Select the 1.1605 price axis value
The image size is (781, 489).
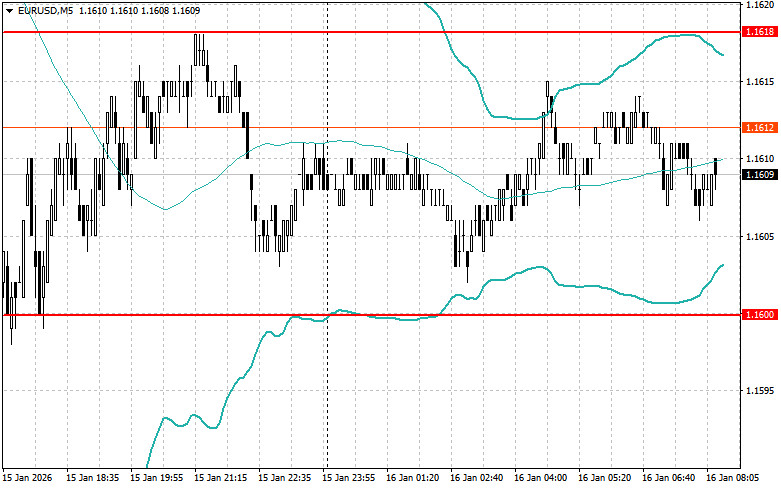click(760, 237)
